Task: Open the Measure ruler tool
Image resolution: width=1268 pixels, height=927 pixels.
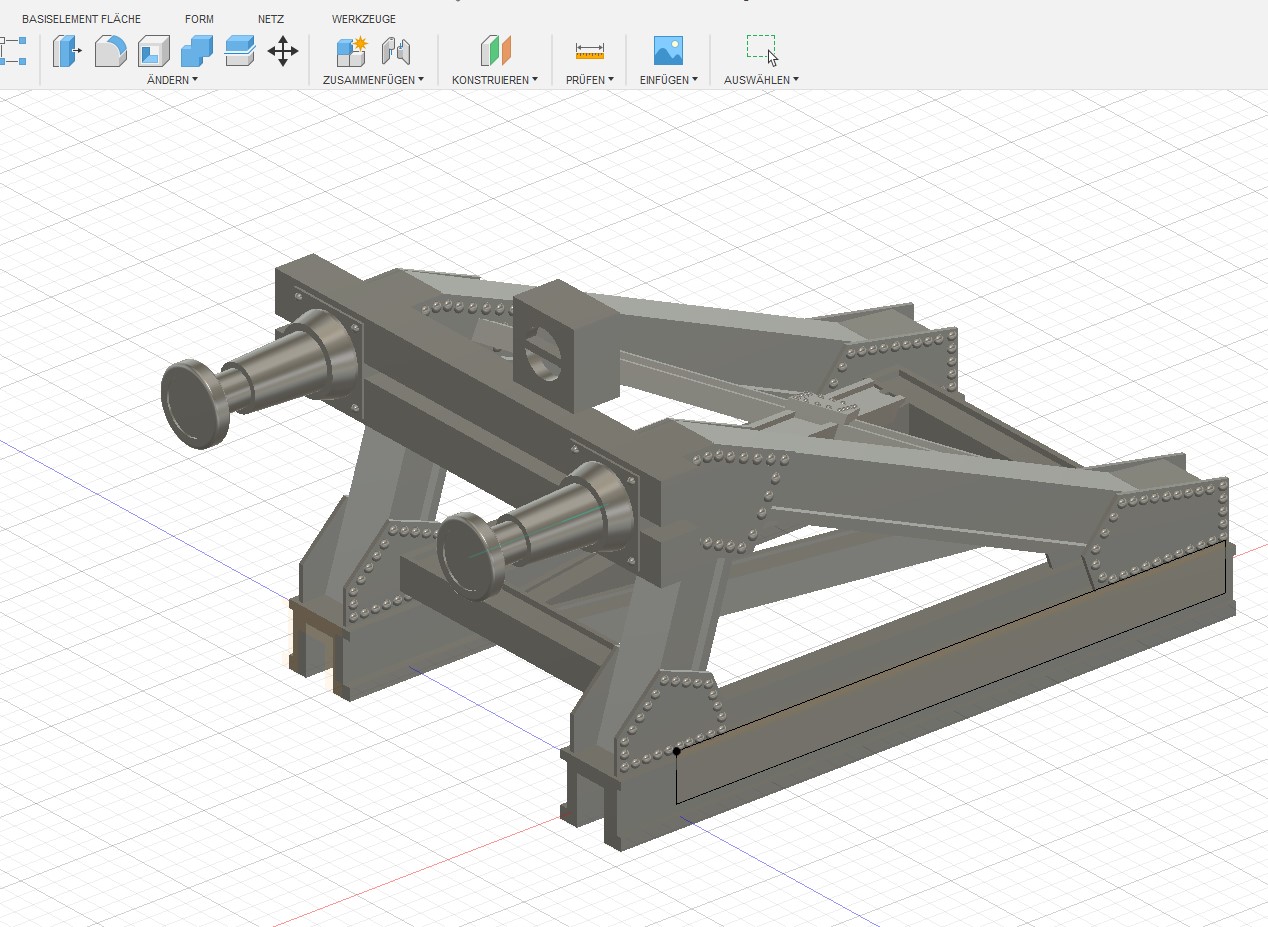Action: pos(590,51)
